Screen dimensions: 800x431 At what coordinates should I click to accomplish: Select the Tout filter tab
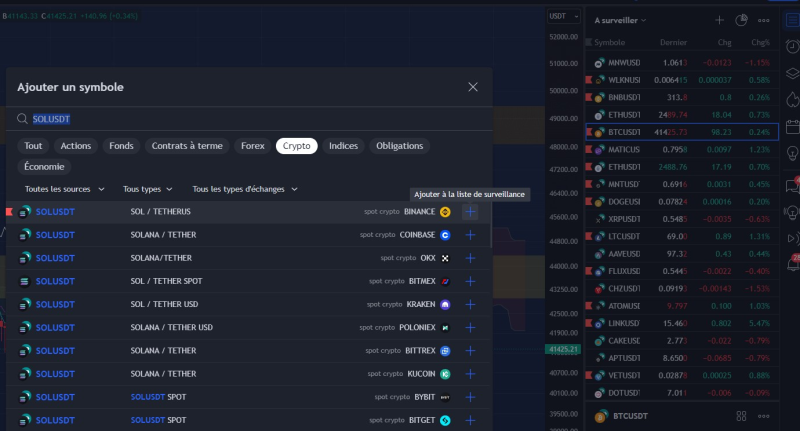click(x=33, y=146)
